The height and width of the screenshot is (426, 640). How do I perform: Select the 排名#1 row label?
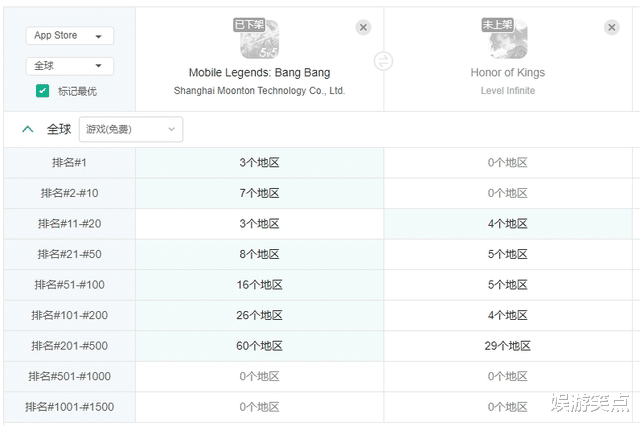pyautogui.click(x=69, y=162)
